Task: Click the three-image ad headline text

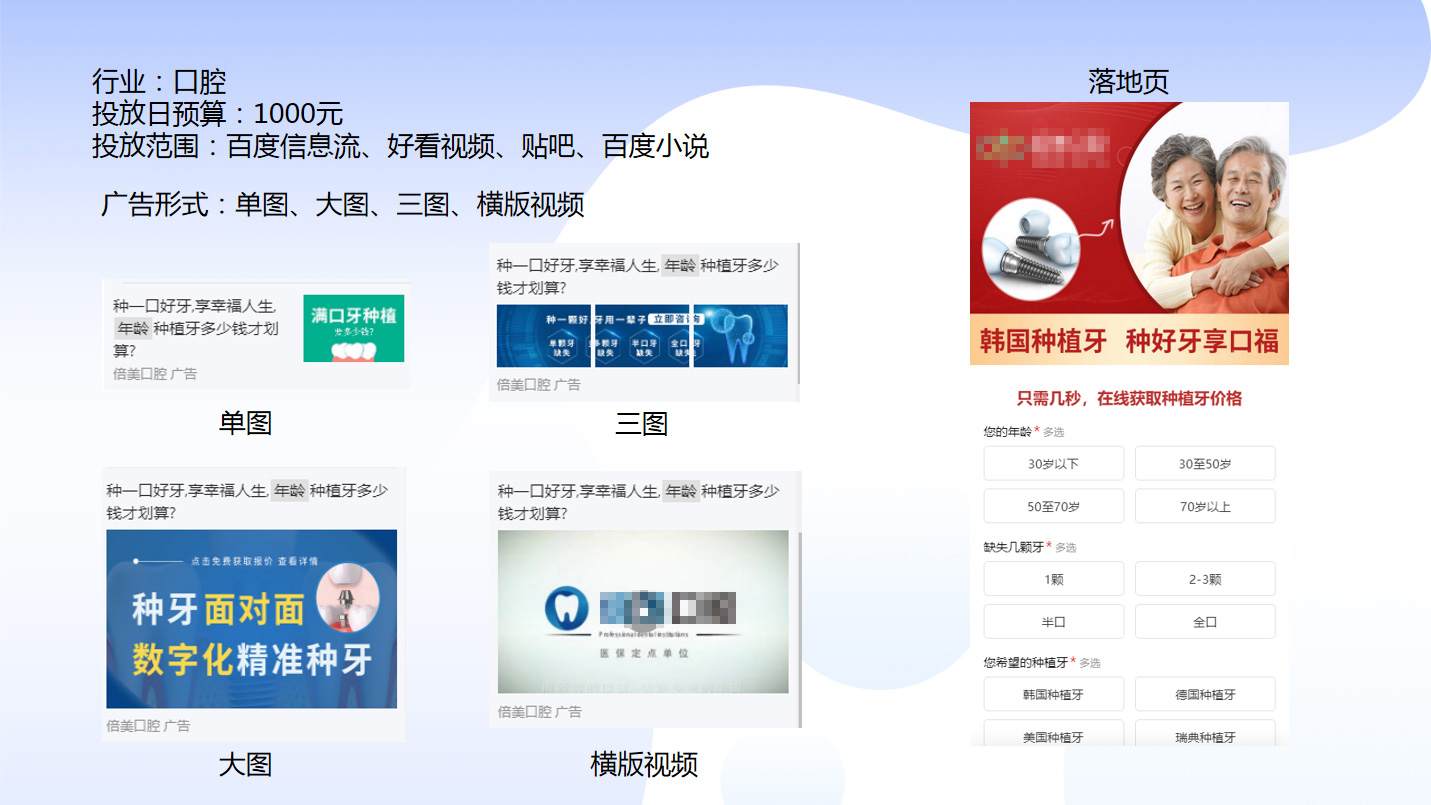Action: 638,276
